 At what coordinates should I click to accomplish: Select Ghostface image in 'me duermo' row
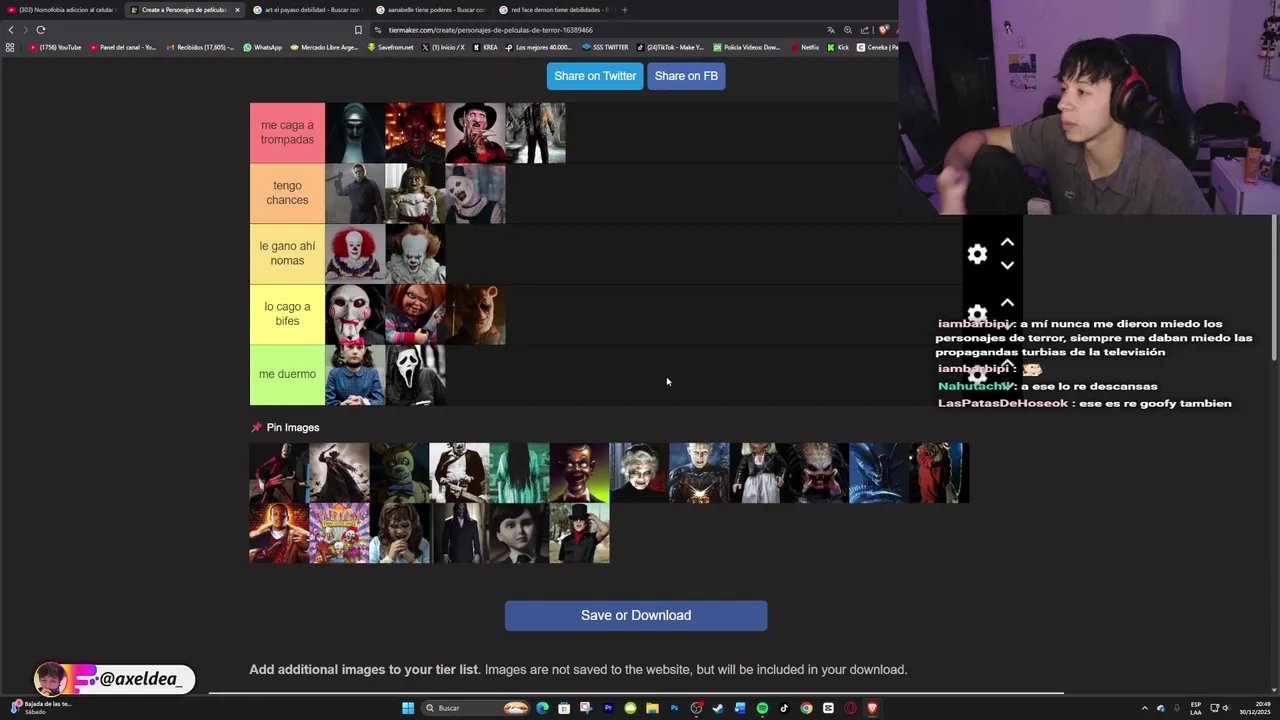(x=415, y=375)
